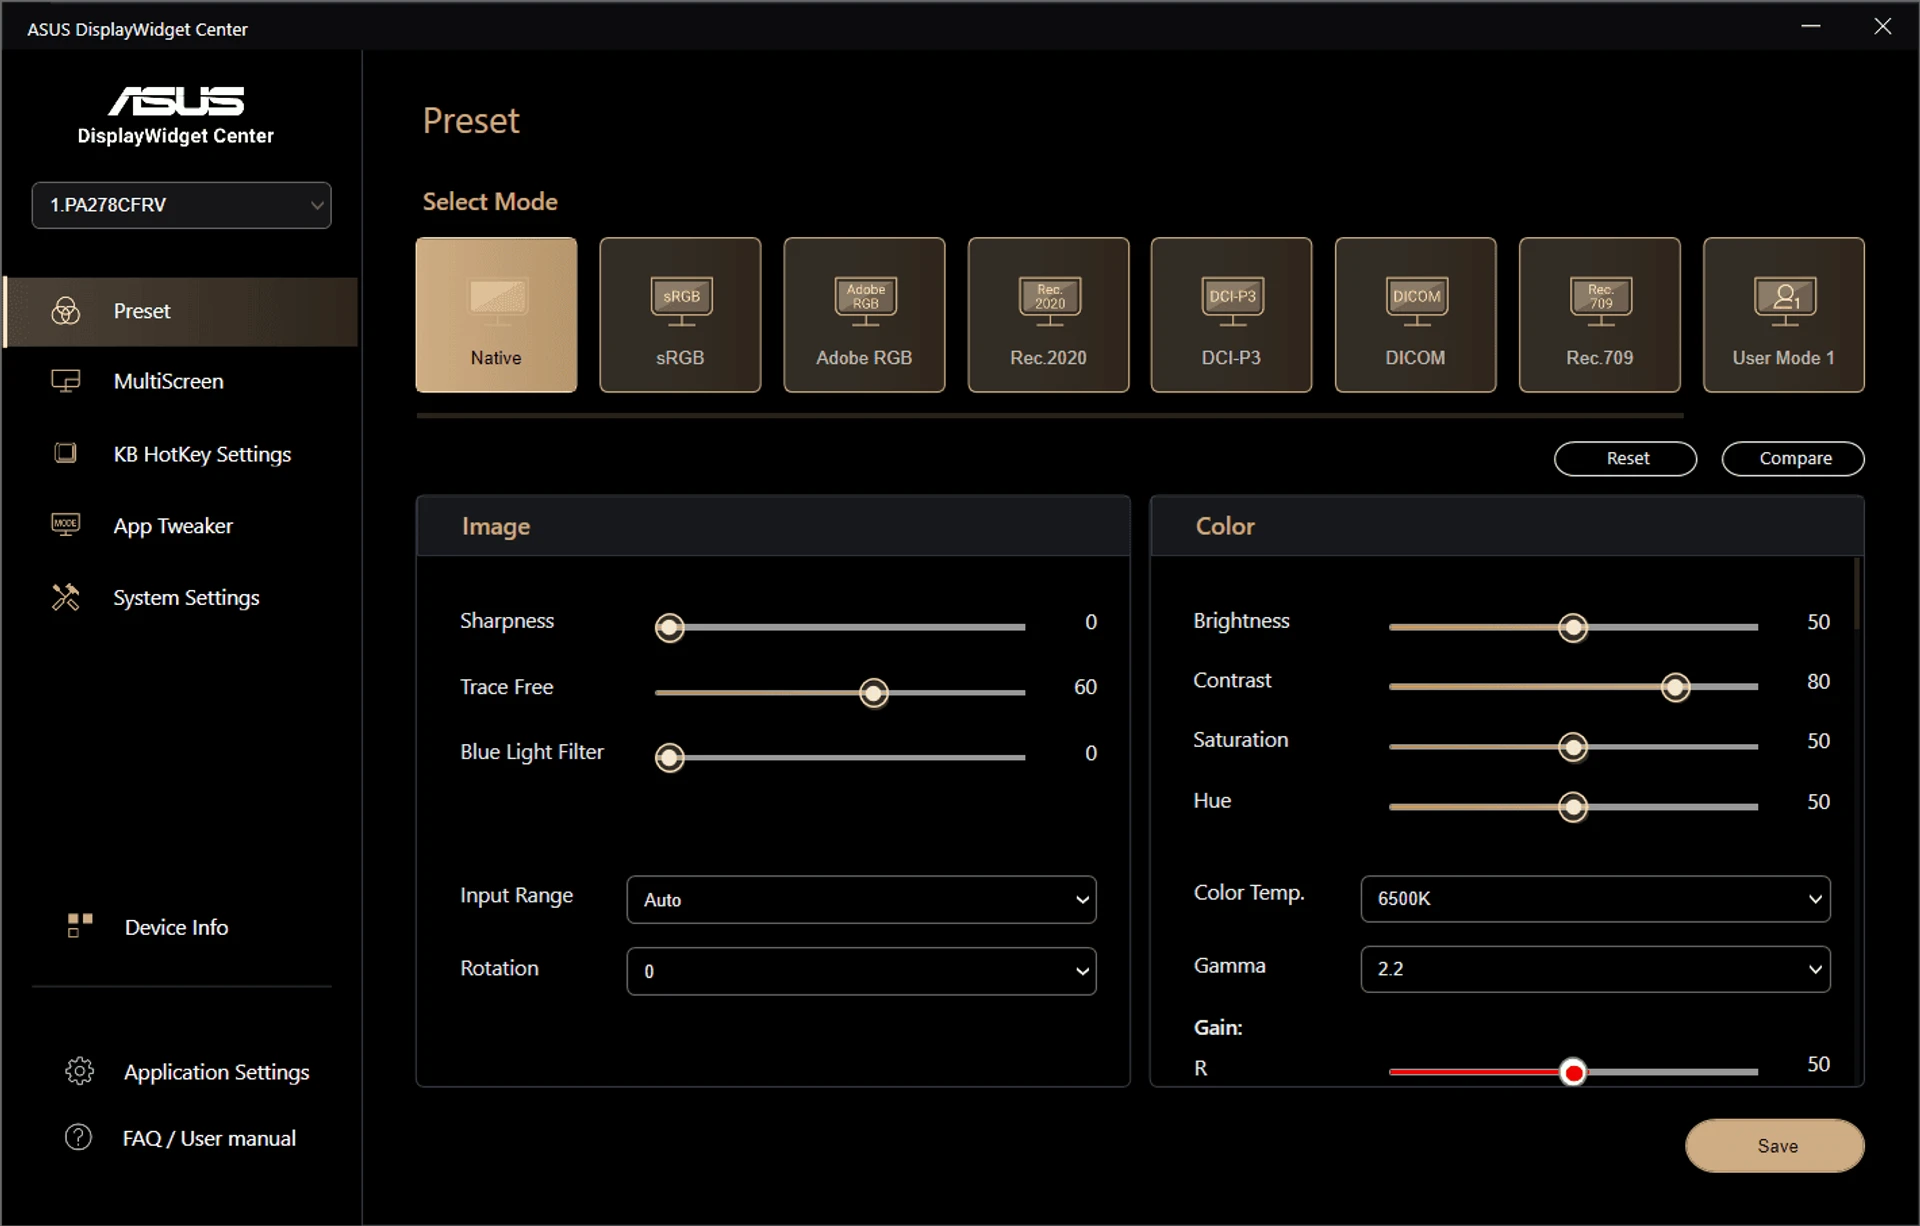Open the Input Range dropdown
1920x1226 pixels.
861,899
